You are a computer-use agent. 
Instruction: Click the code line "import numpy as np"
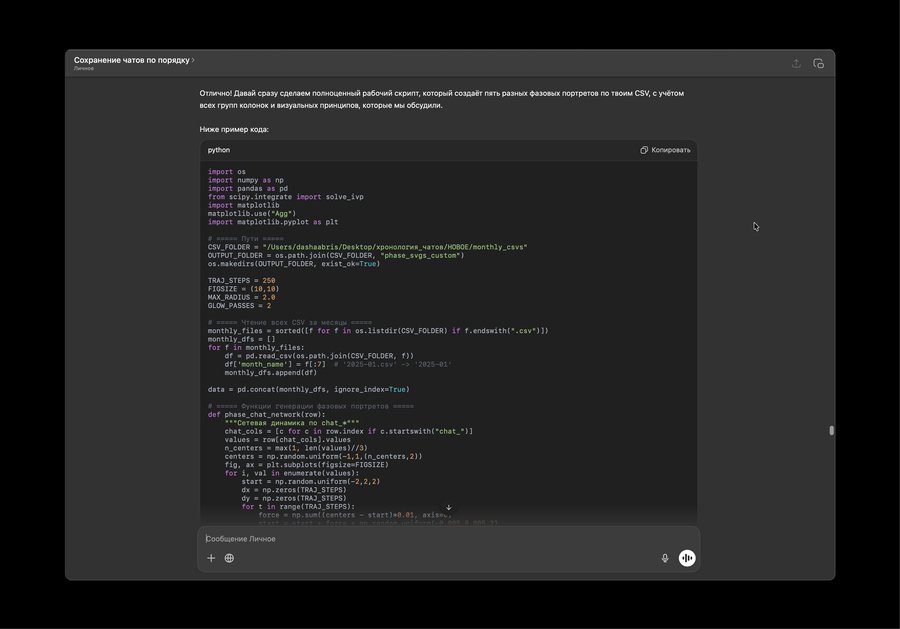coord(246,180)
